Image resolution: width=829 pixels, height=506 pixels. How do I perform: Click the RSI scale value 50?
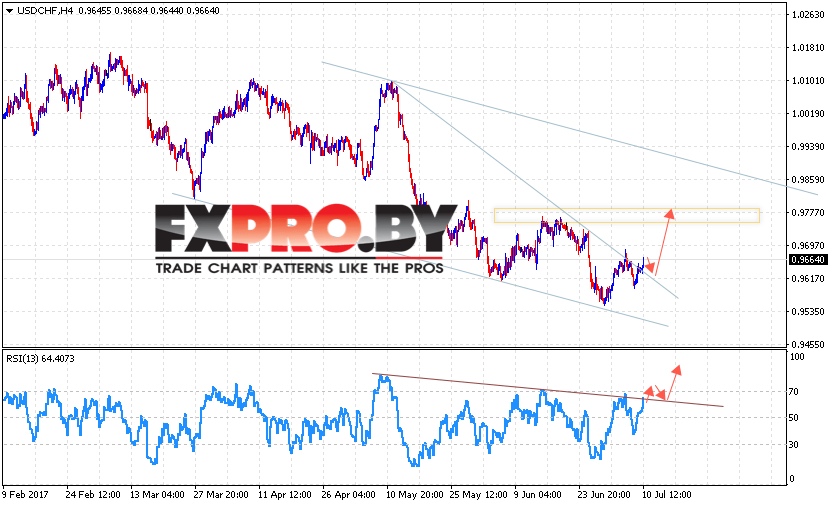tap(794, 418)
